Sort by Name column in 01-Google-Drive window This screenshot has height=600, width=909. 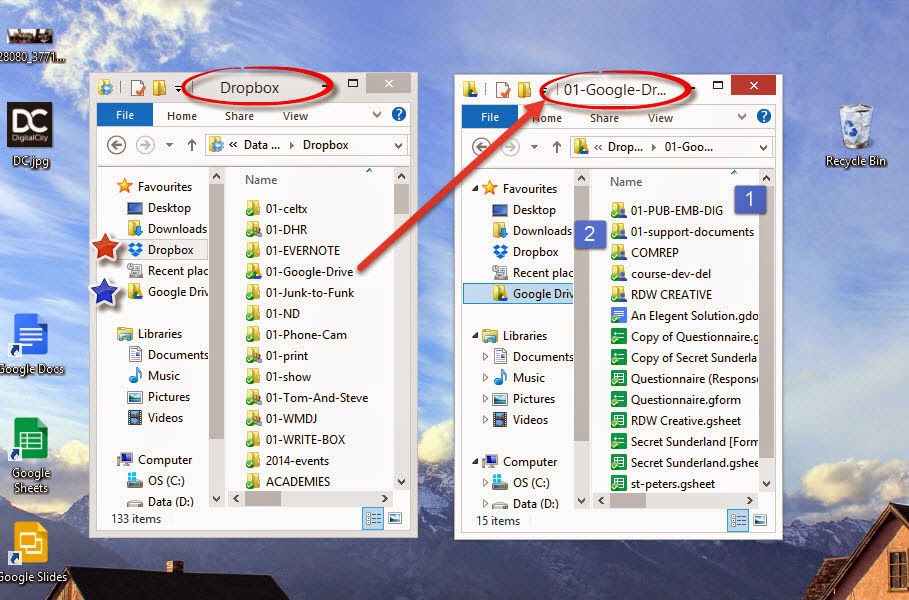pos(626,182)
